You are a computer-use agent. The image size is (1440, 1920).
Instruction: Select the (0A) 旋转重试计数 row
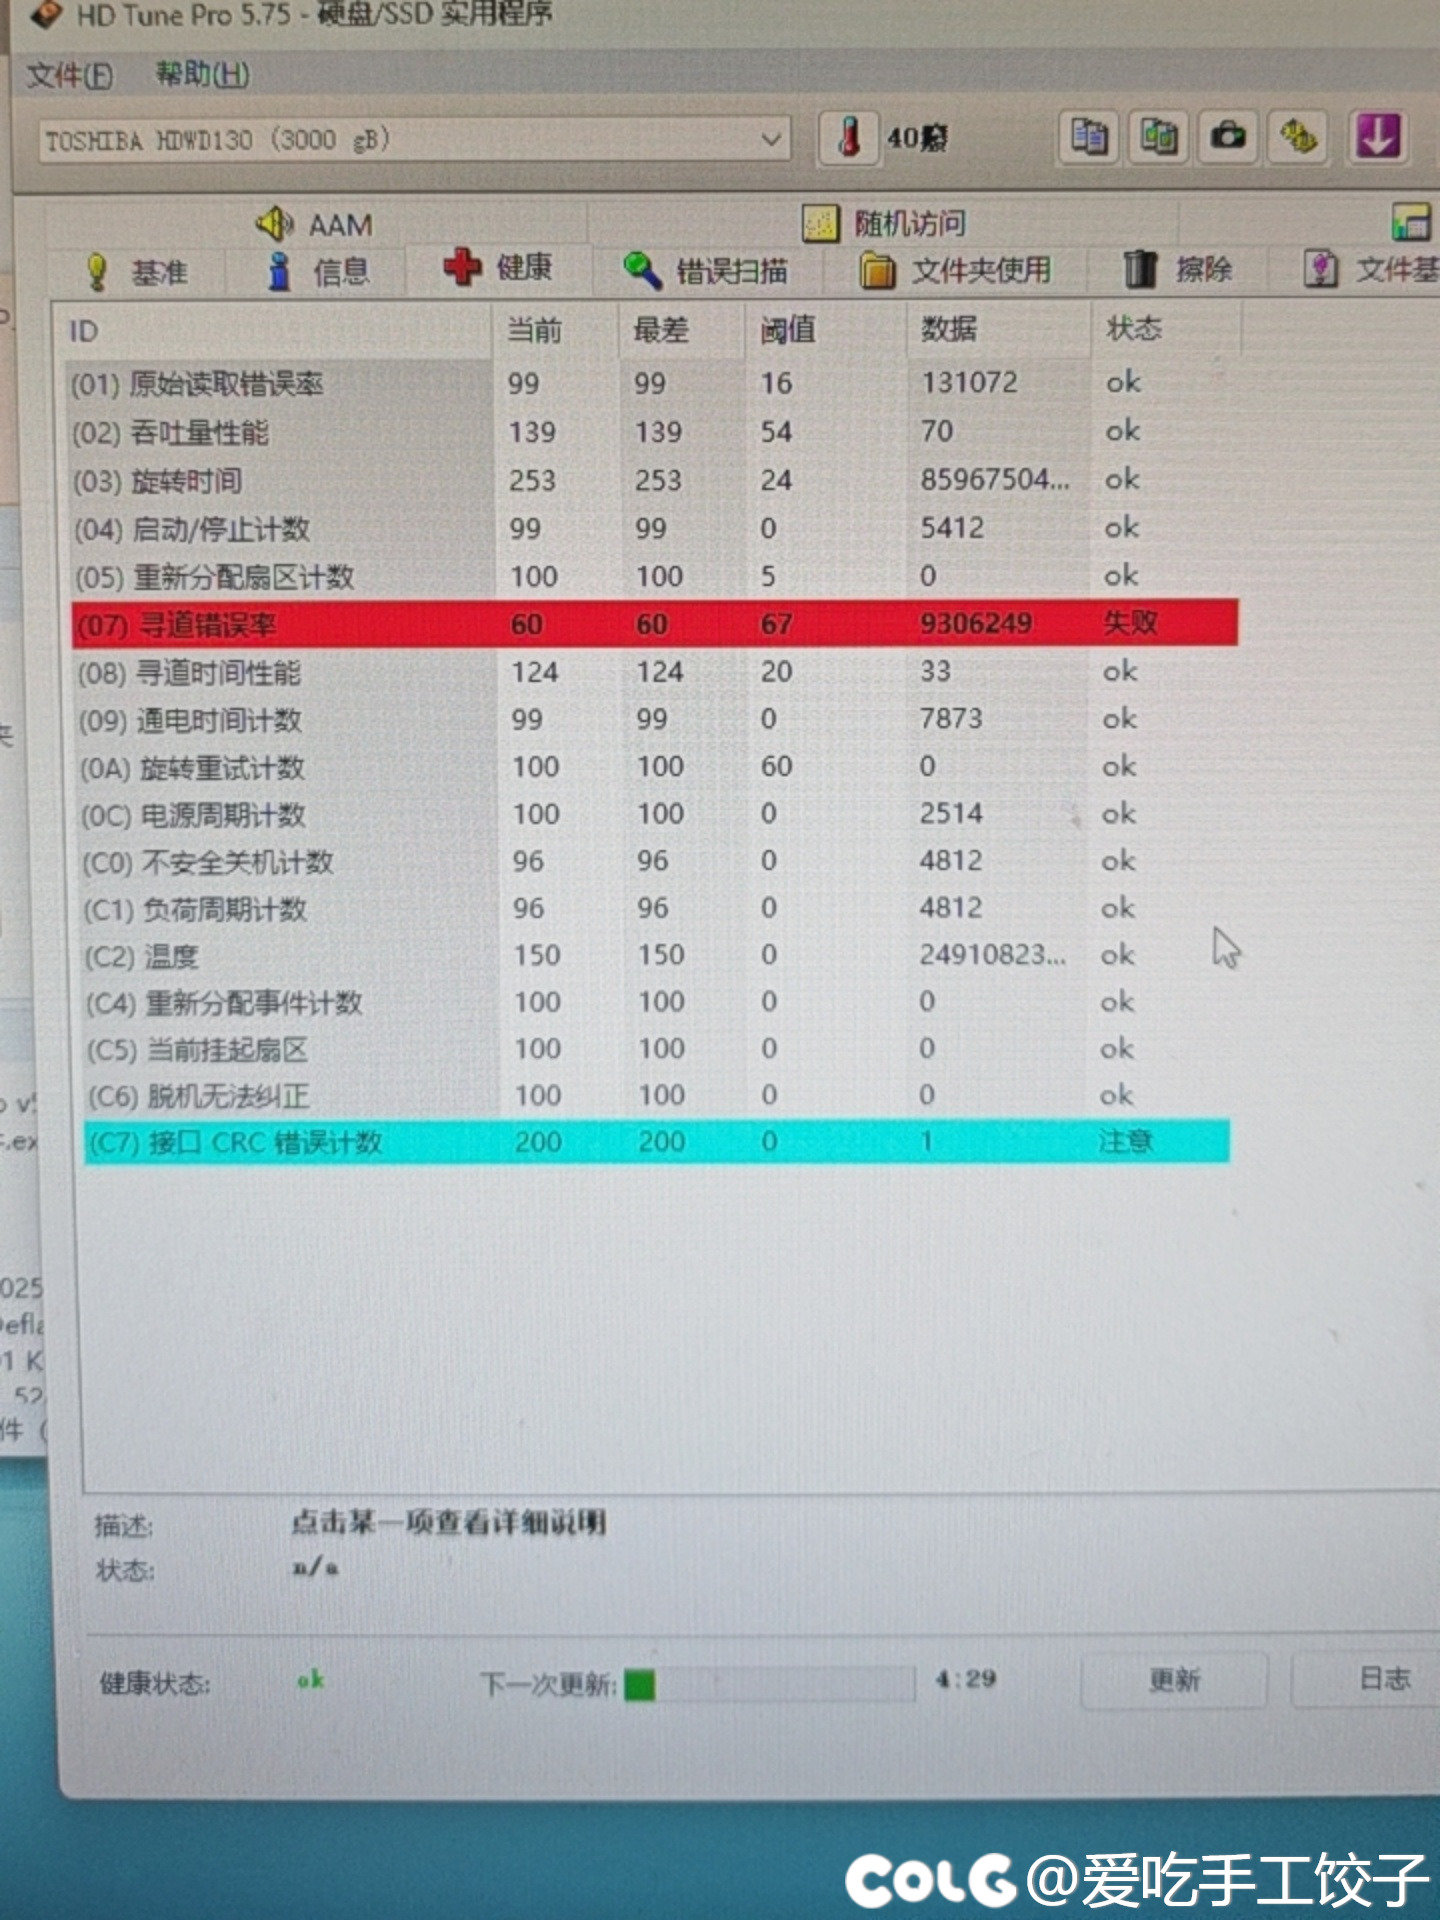click(x=656, y=767)
